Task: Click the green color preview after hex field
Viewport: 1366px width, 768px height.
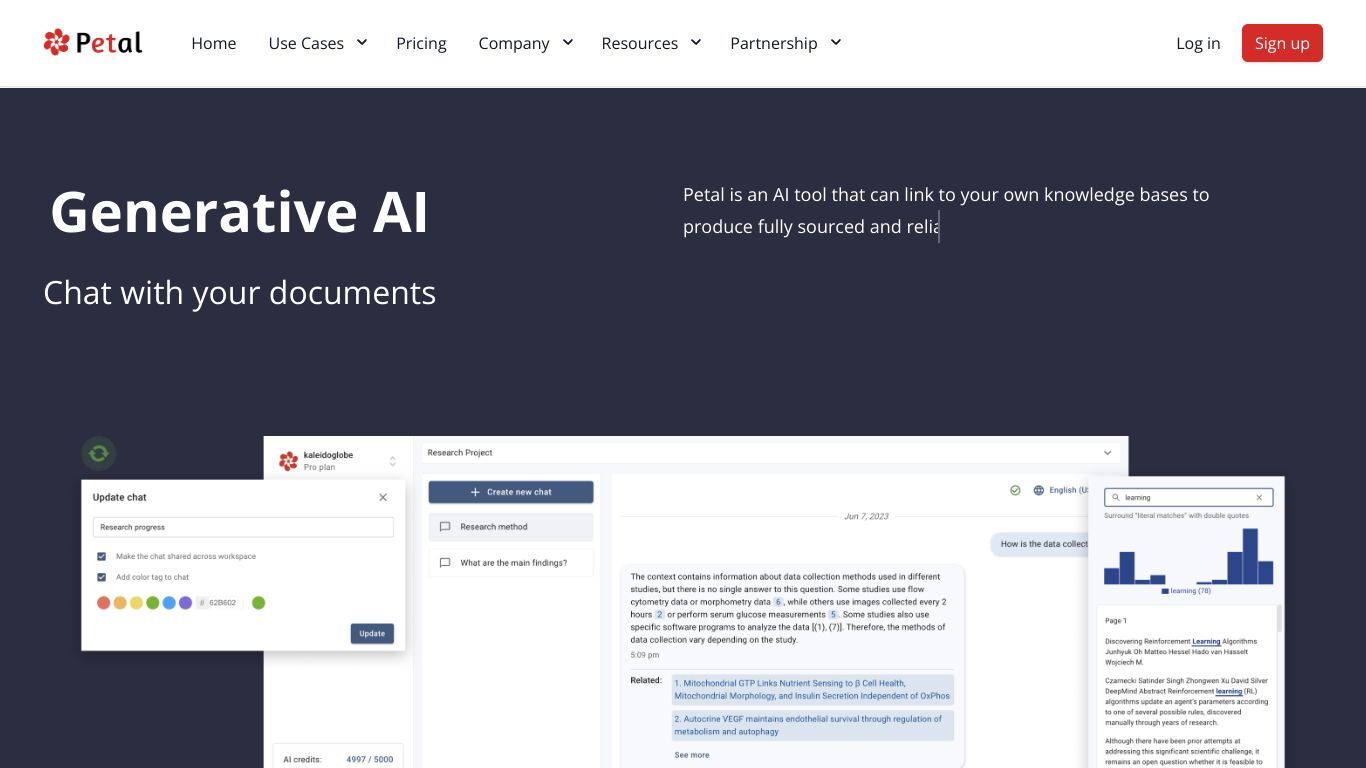Action: point(258,603)
